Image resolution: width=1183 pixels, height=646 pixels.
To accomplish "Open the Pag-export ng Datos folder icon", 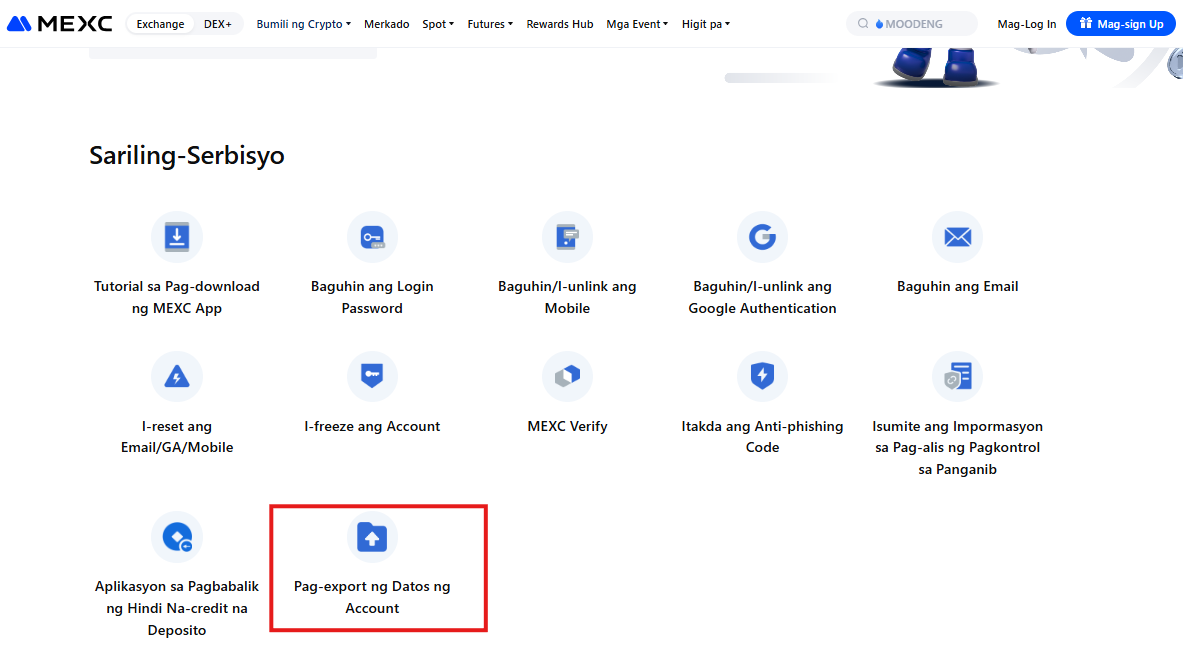I will point(372,537).
